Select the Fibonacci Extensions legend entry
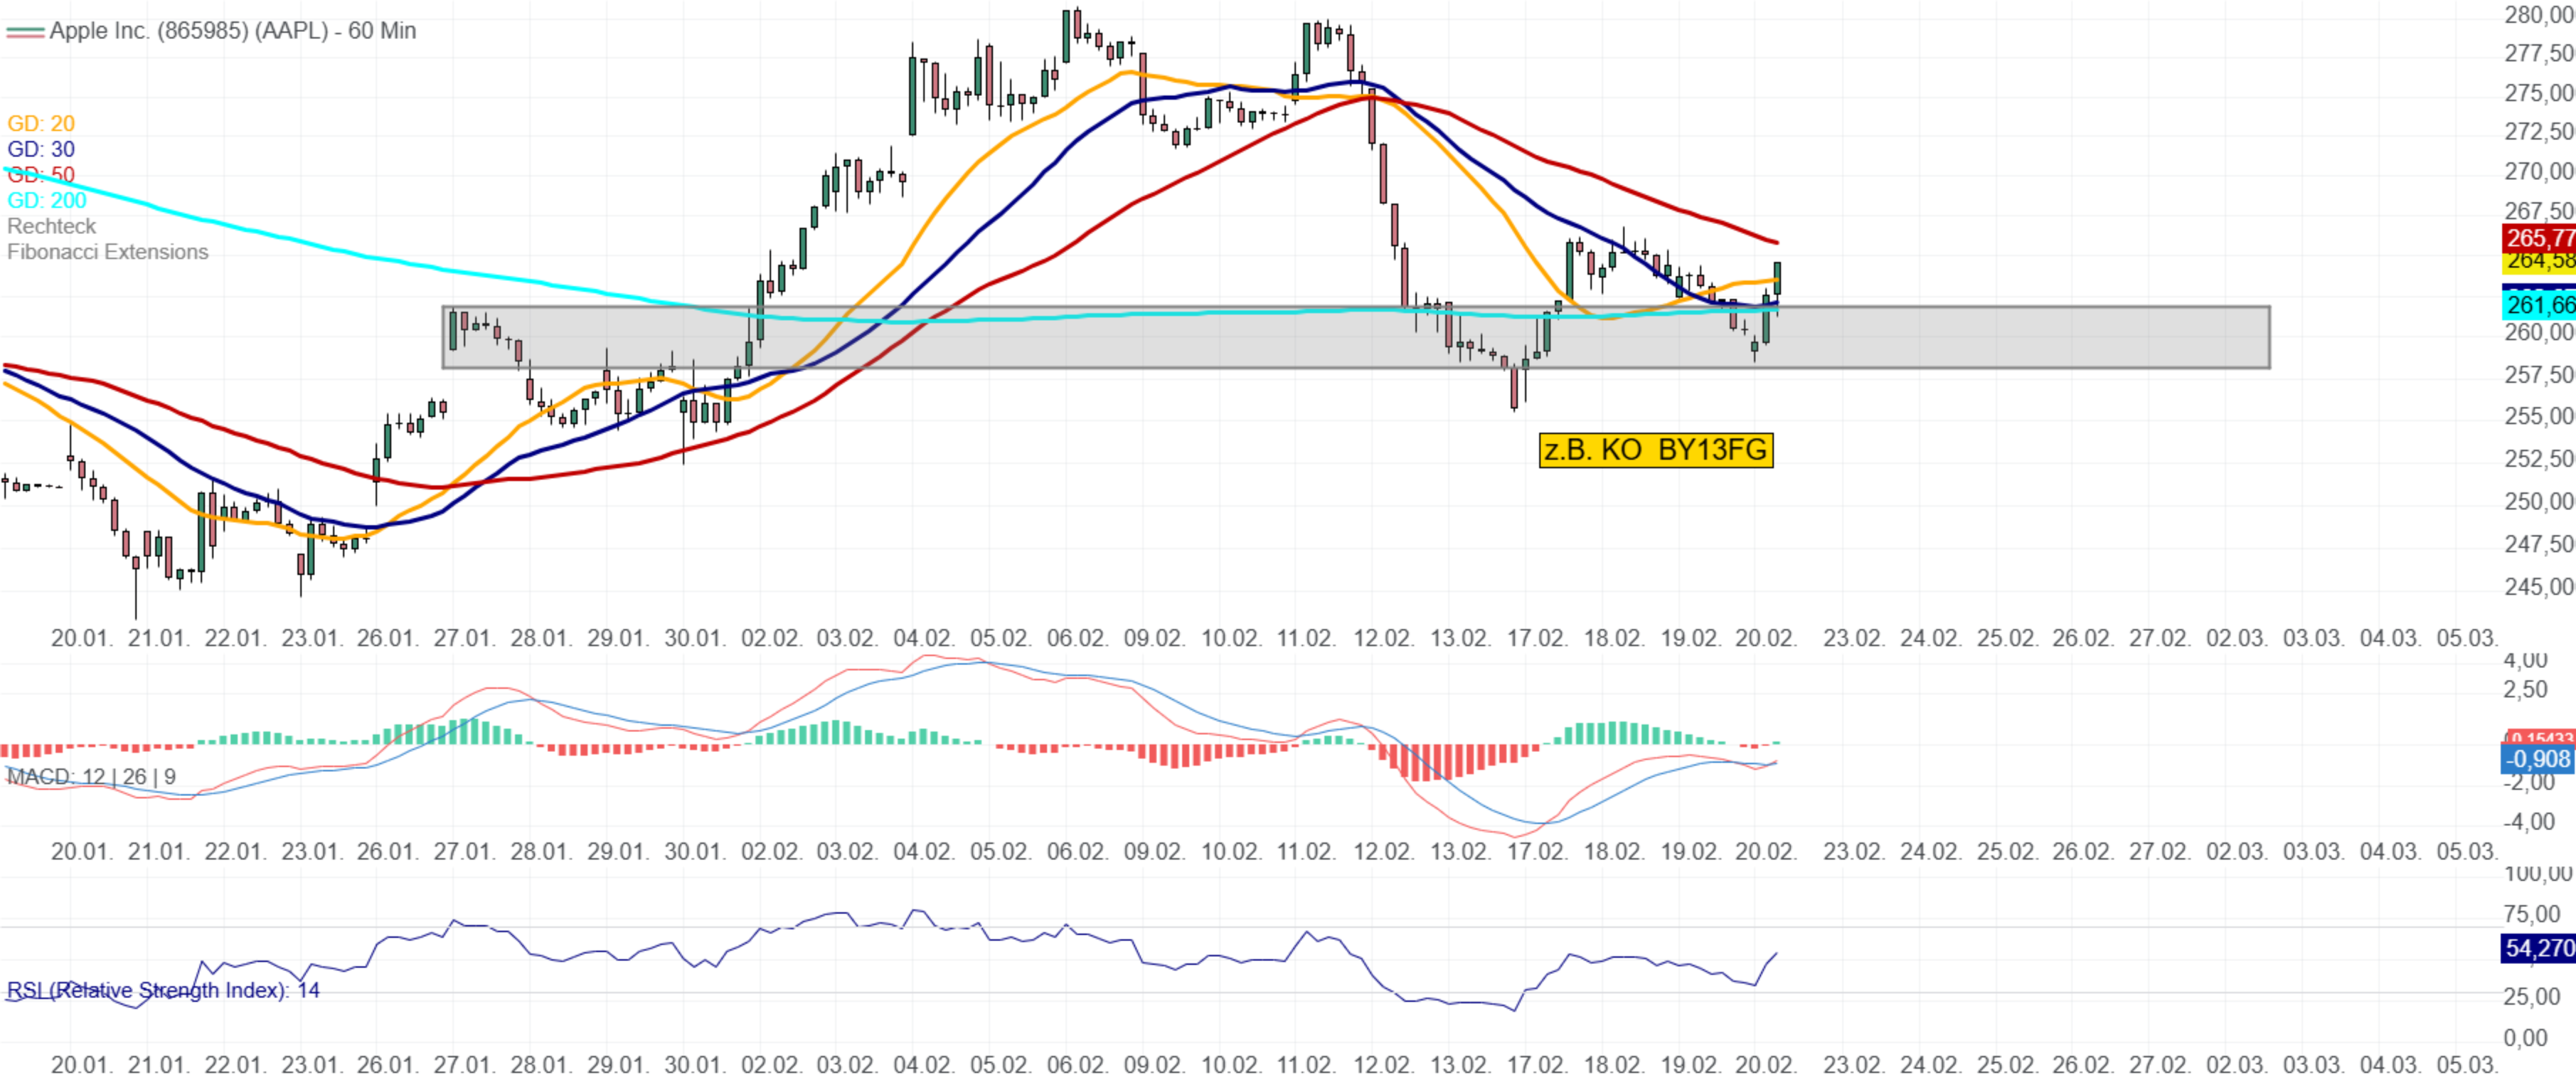2576x1080 pixels. tap(108, 252)
